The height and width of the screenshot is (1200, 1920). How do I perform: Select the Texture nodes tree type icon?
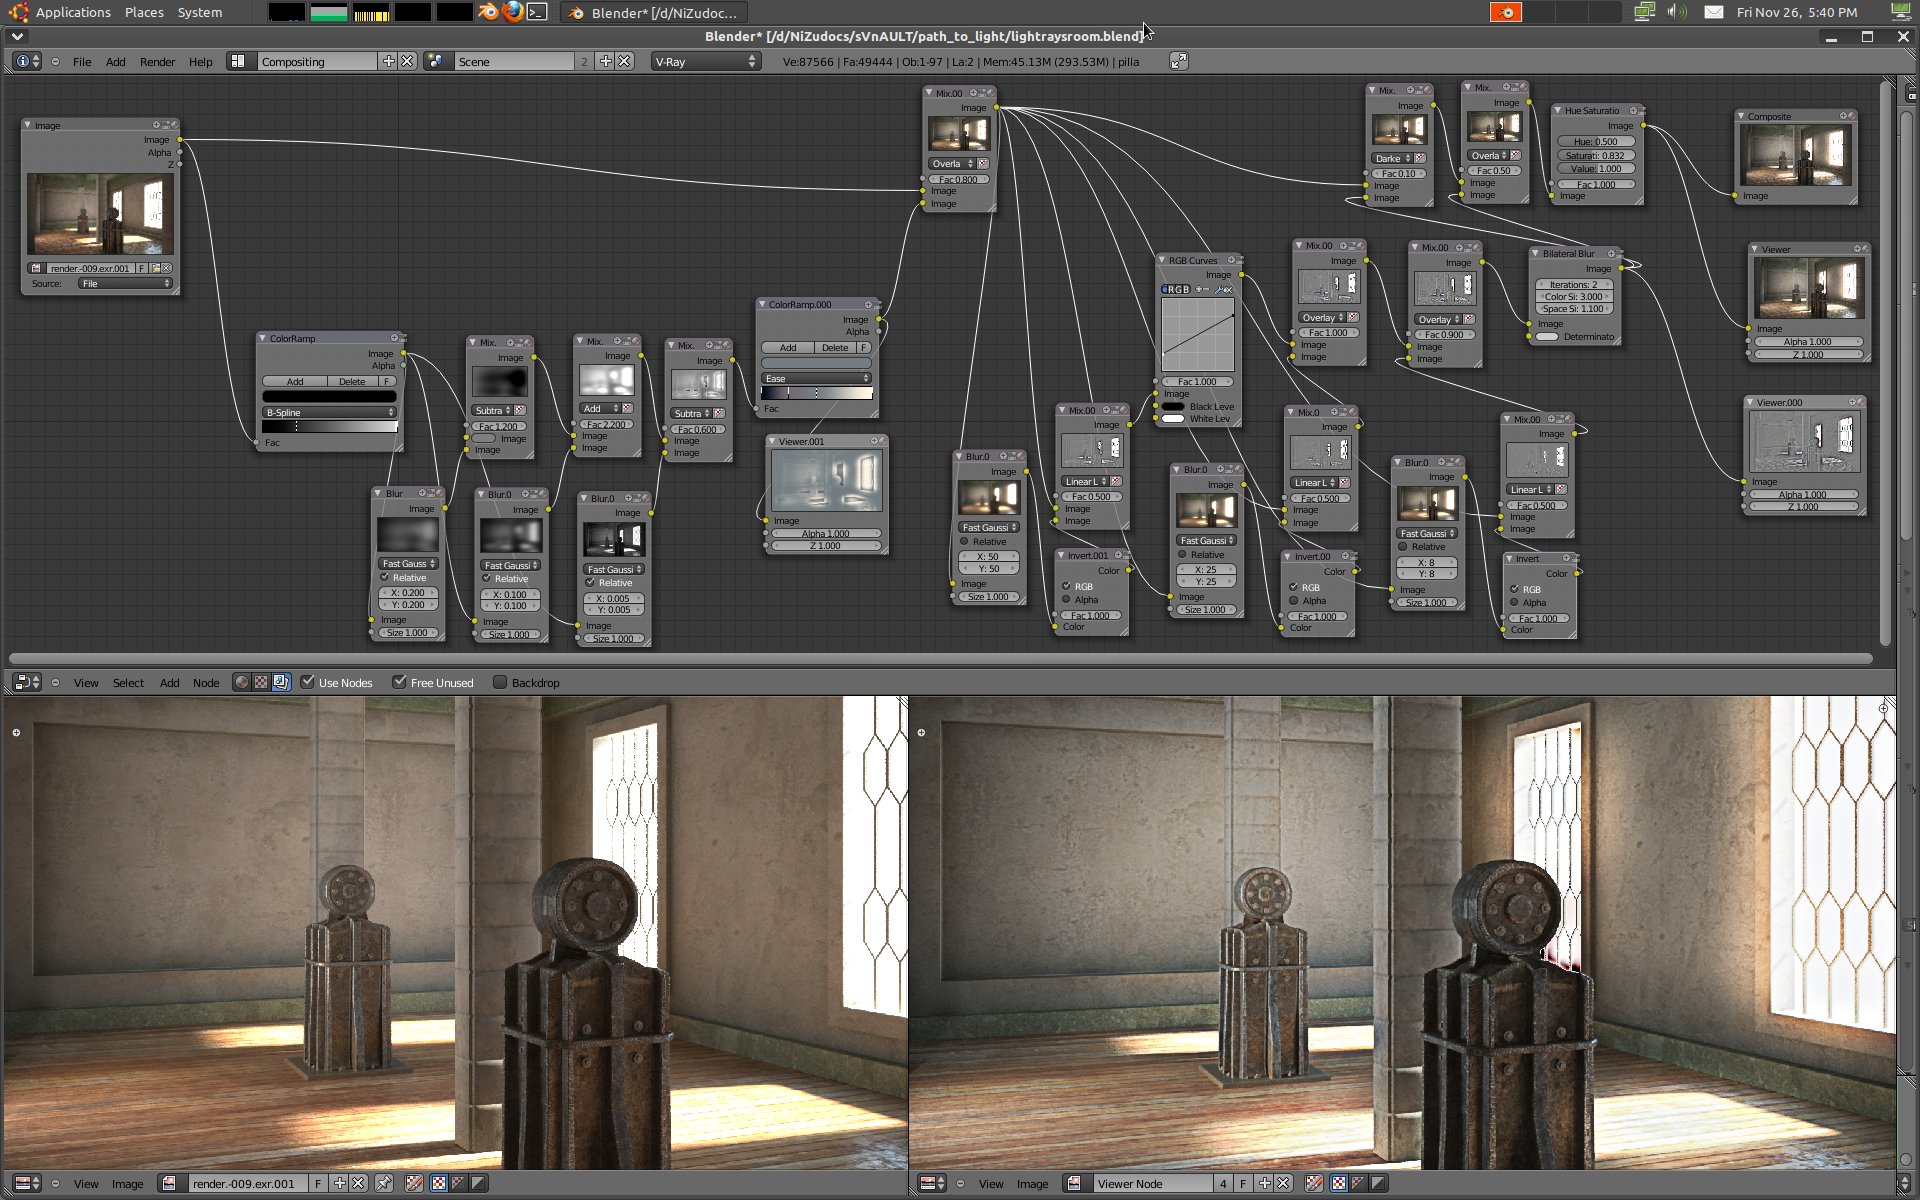coord(261,682)
